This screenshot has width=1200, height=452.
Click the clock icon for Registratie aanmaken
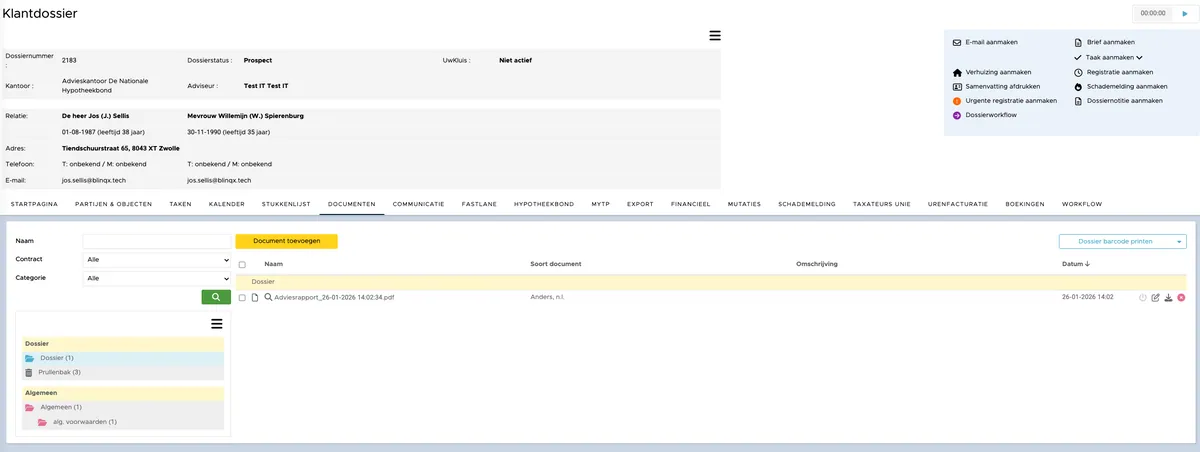pyautogui.click(x=1078, y=72)
